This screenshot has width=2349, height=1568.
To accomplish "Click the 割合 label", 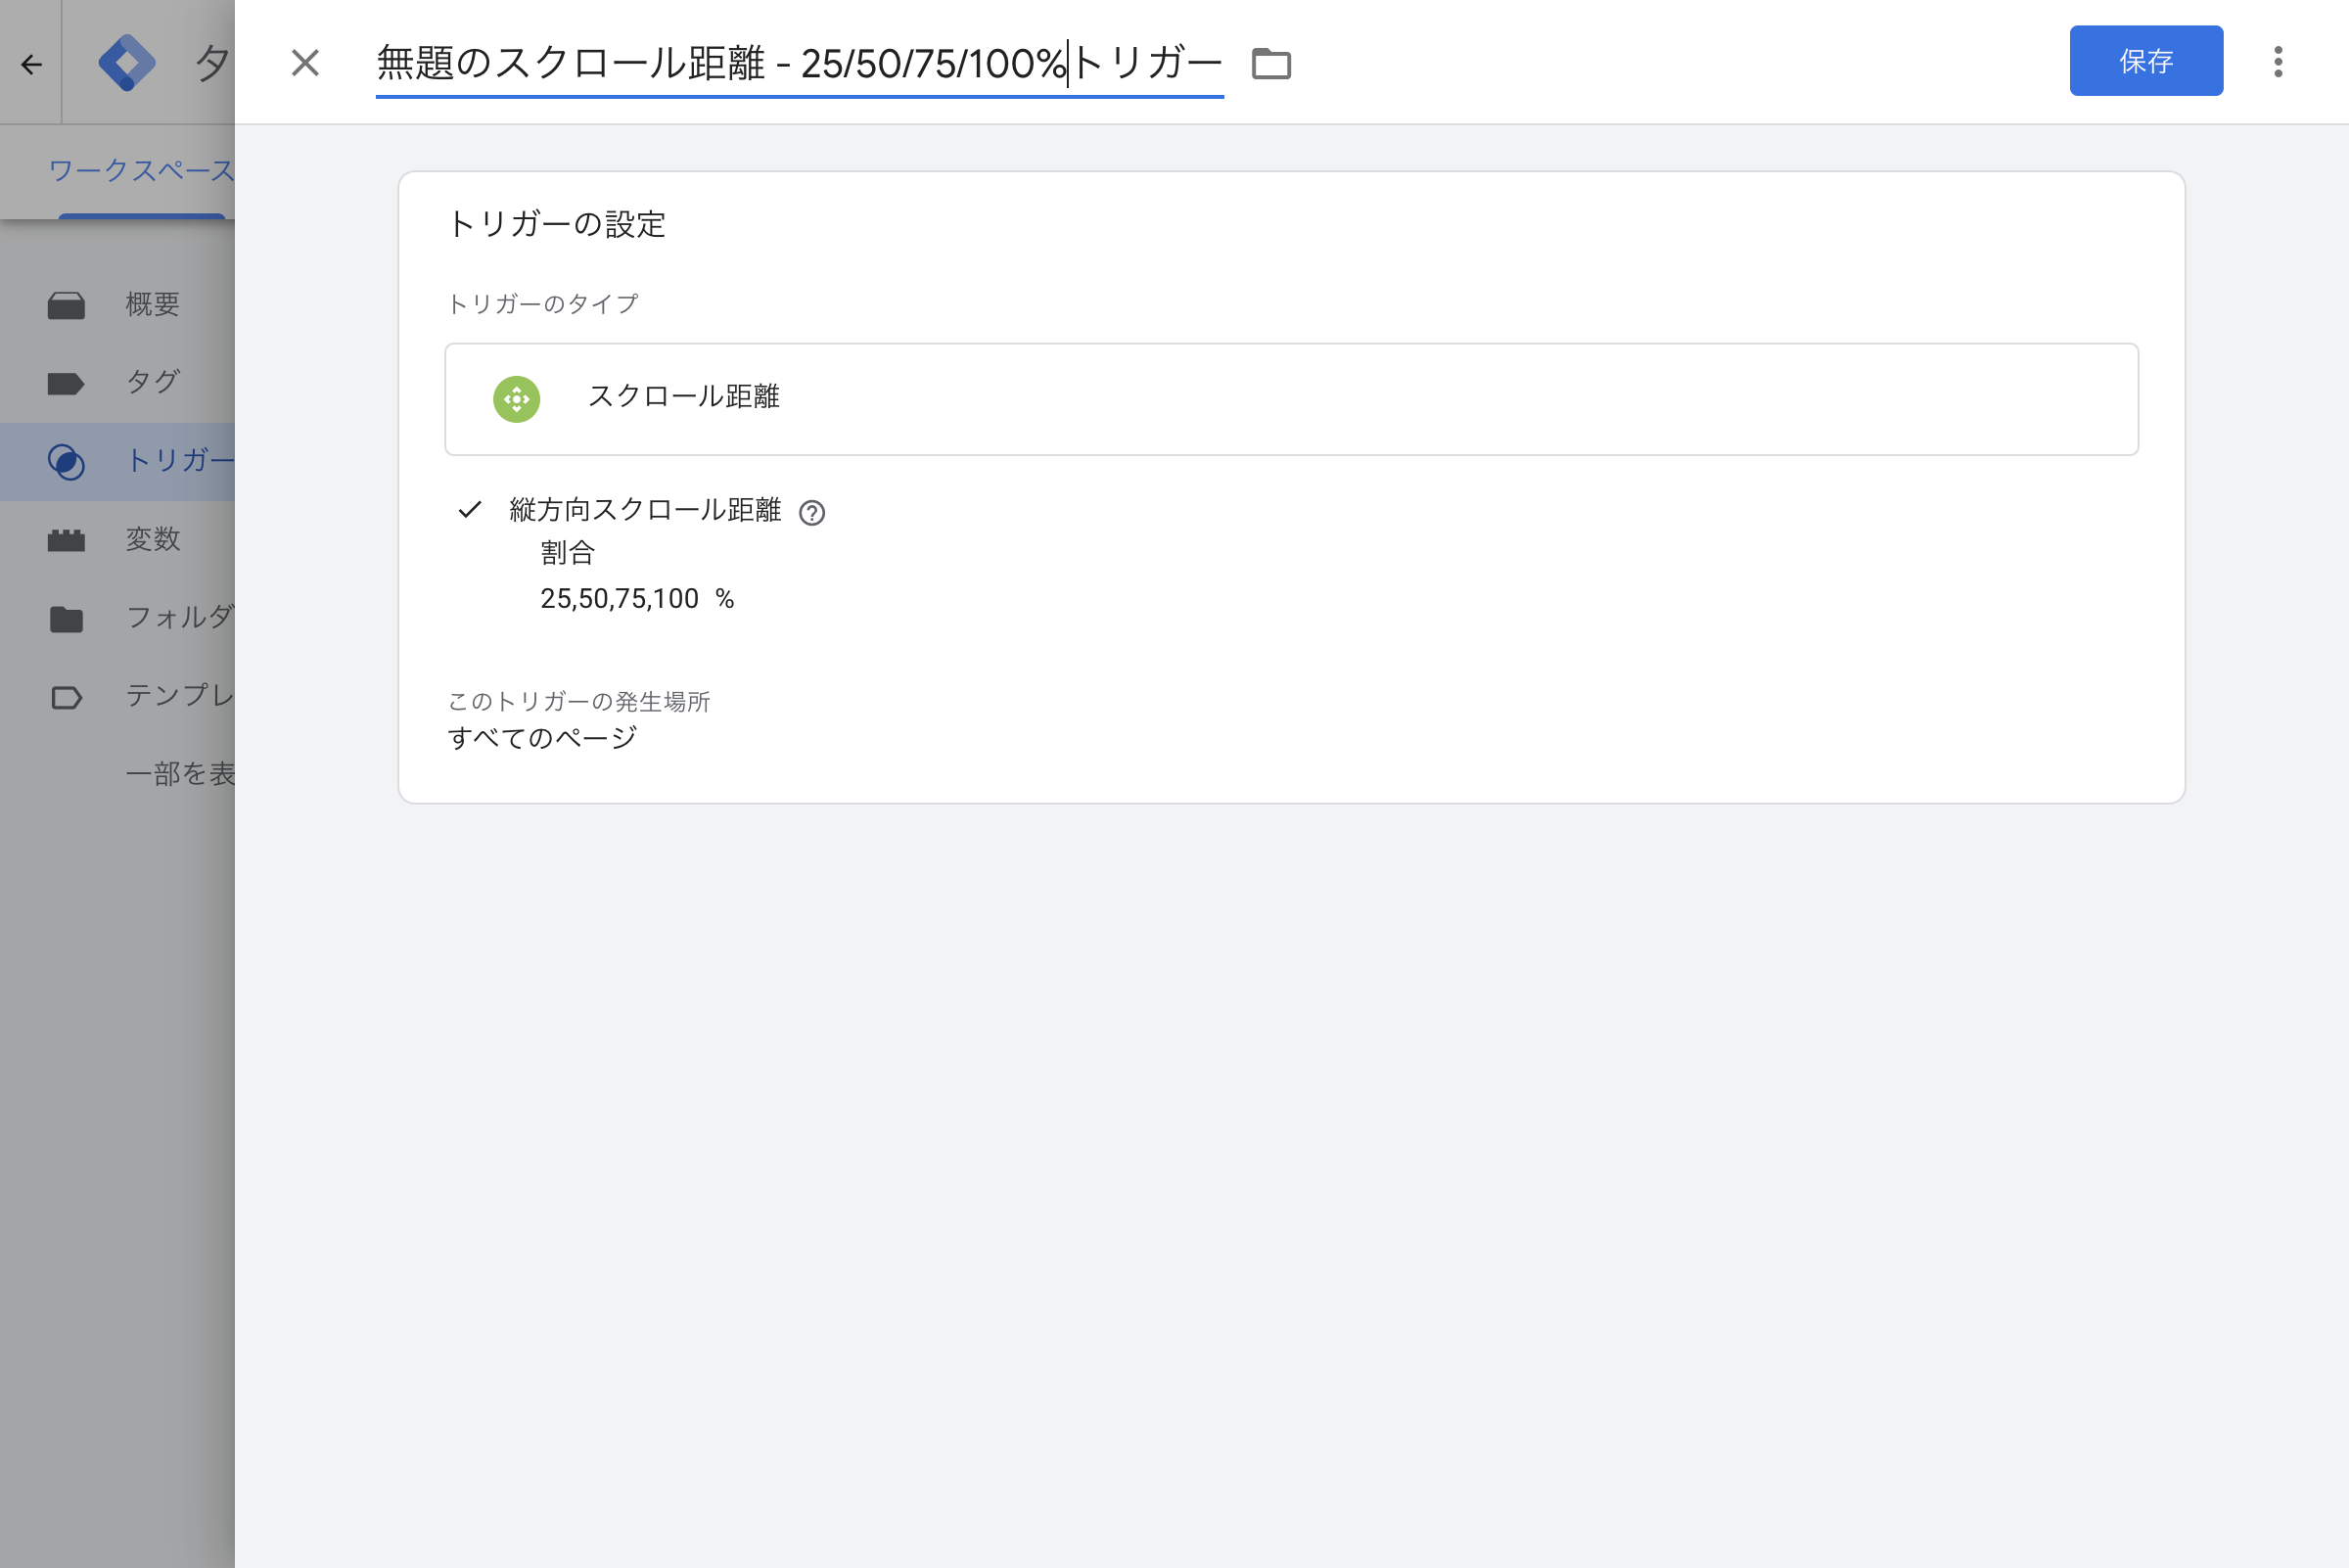I will tap(568, 553).
